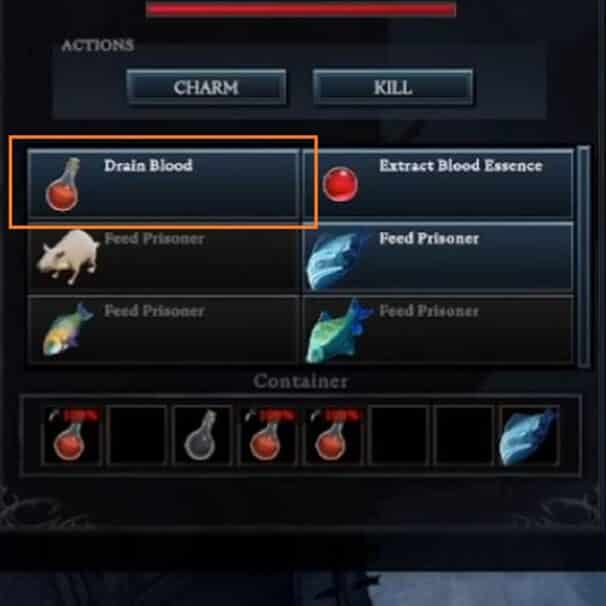Select the empty glass flask in container
Image resolution: width=606 pixels, height=606 pixels.
tap(202, 435)
